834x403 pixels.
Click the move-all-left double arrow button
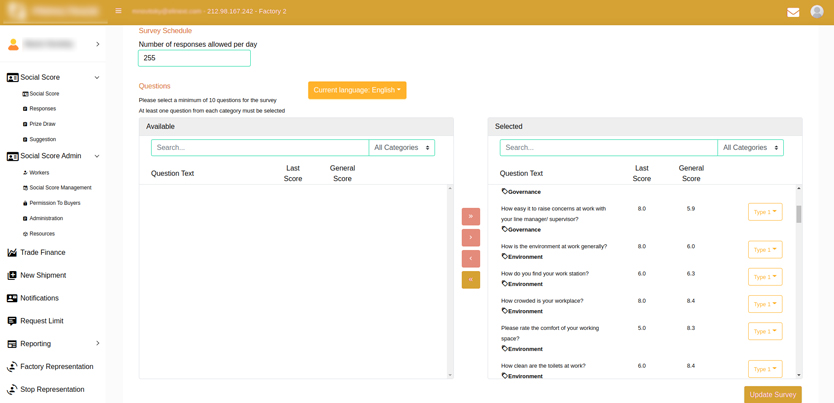(471, 280)
